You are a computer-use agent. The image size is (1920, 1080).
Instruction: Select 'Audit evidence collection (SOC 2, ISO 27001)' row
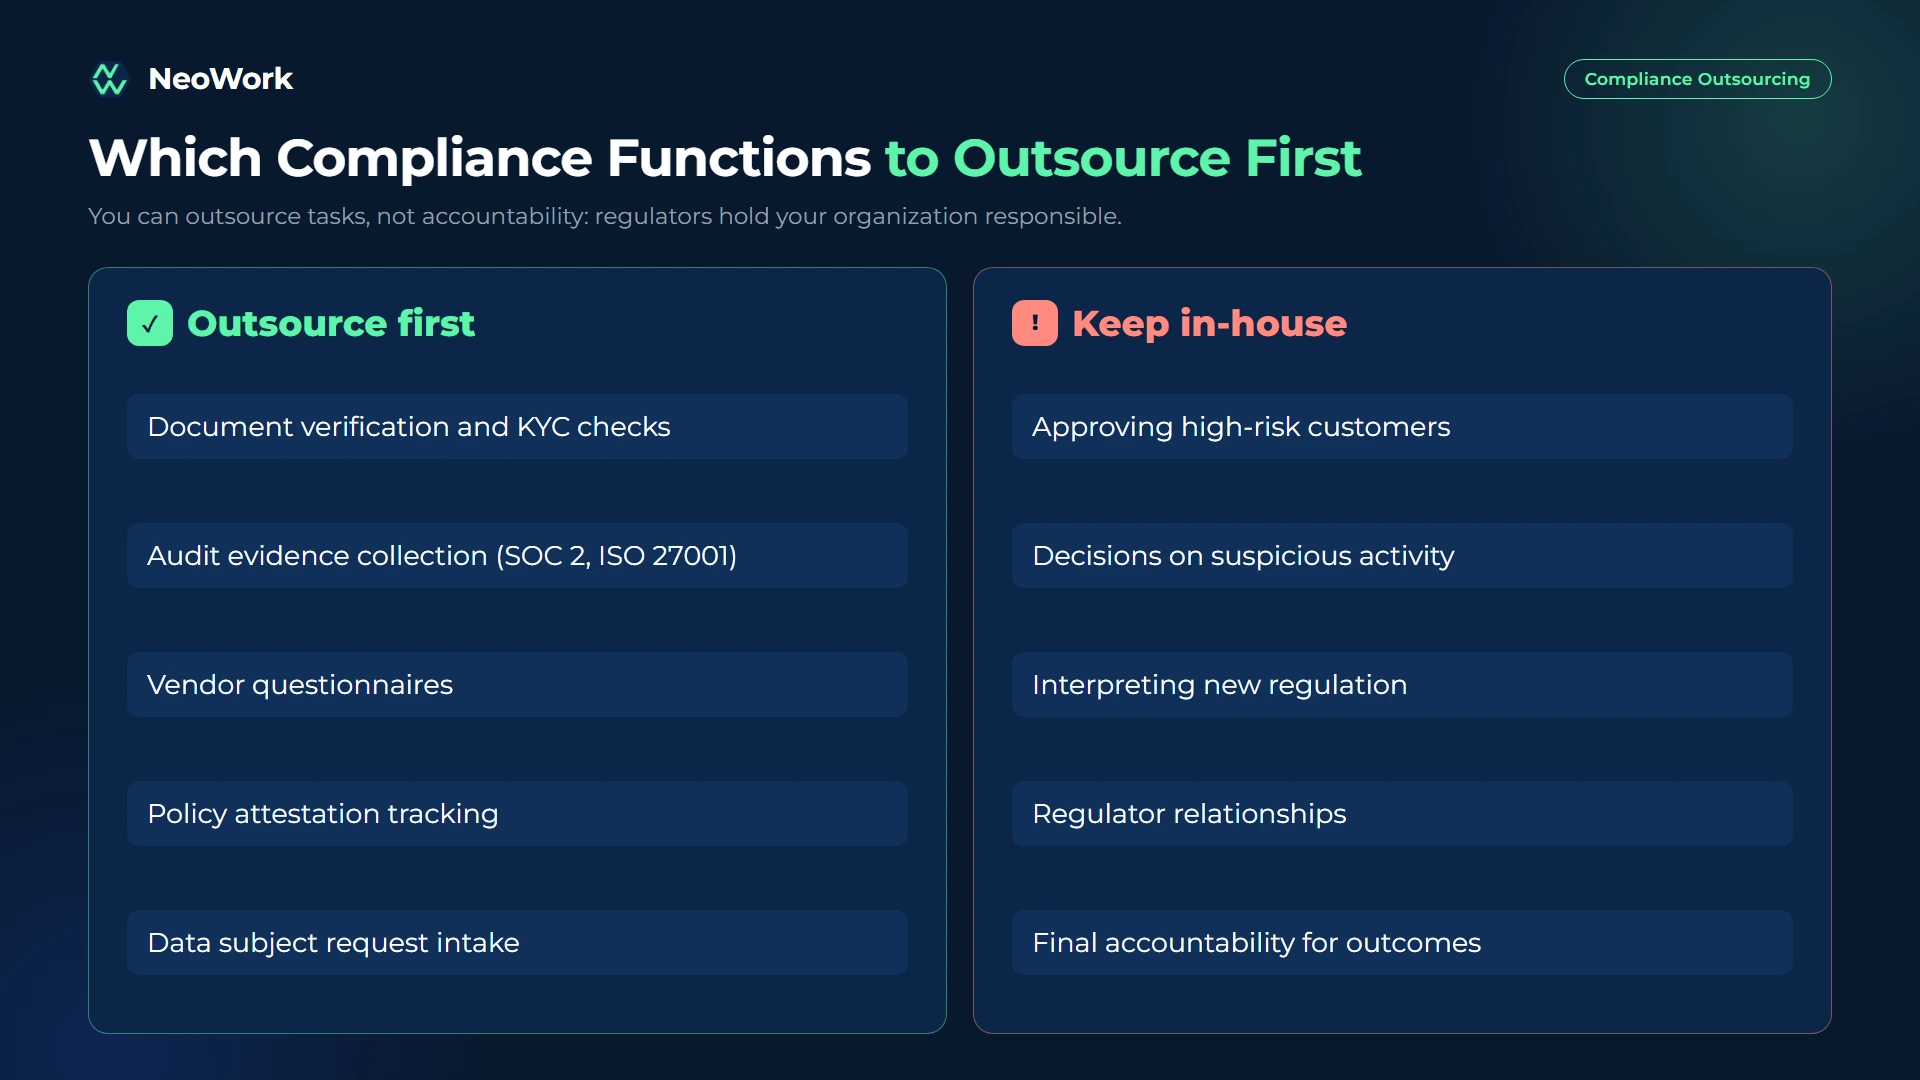coord(517,556)
